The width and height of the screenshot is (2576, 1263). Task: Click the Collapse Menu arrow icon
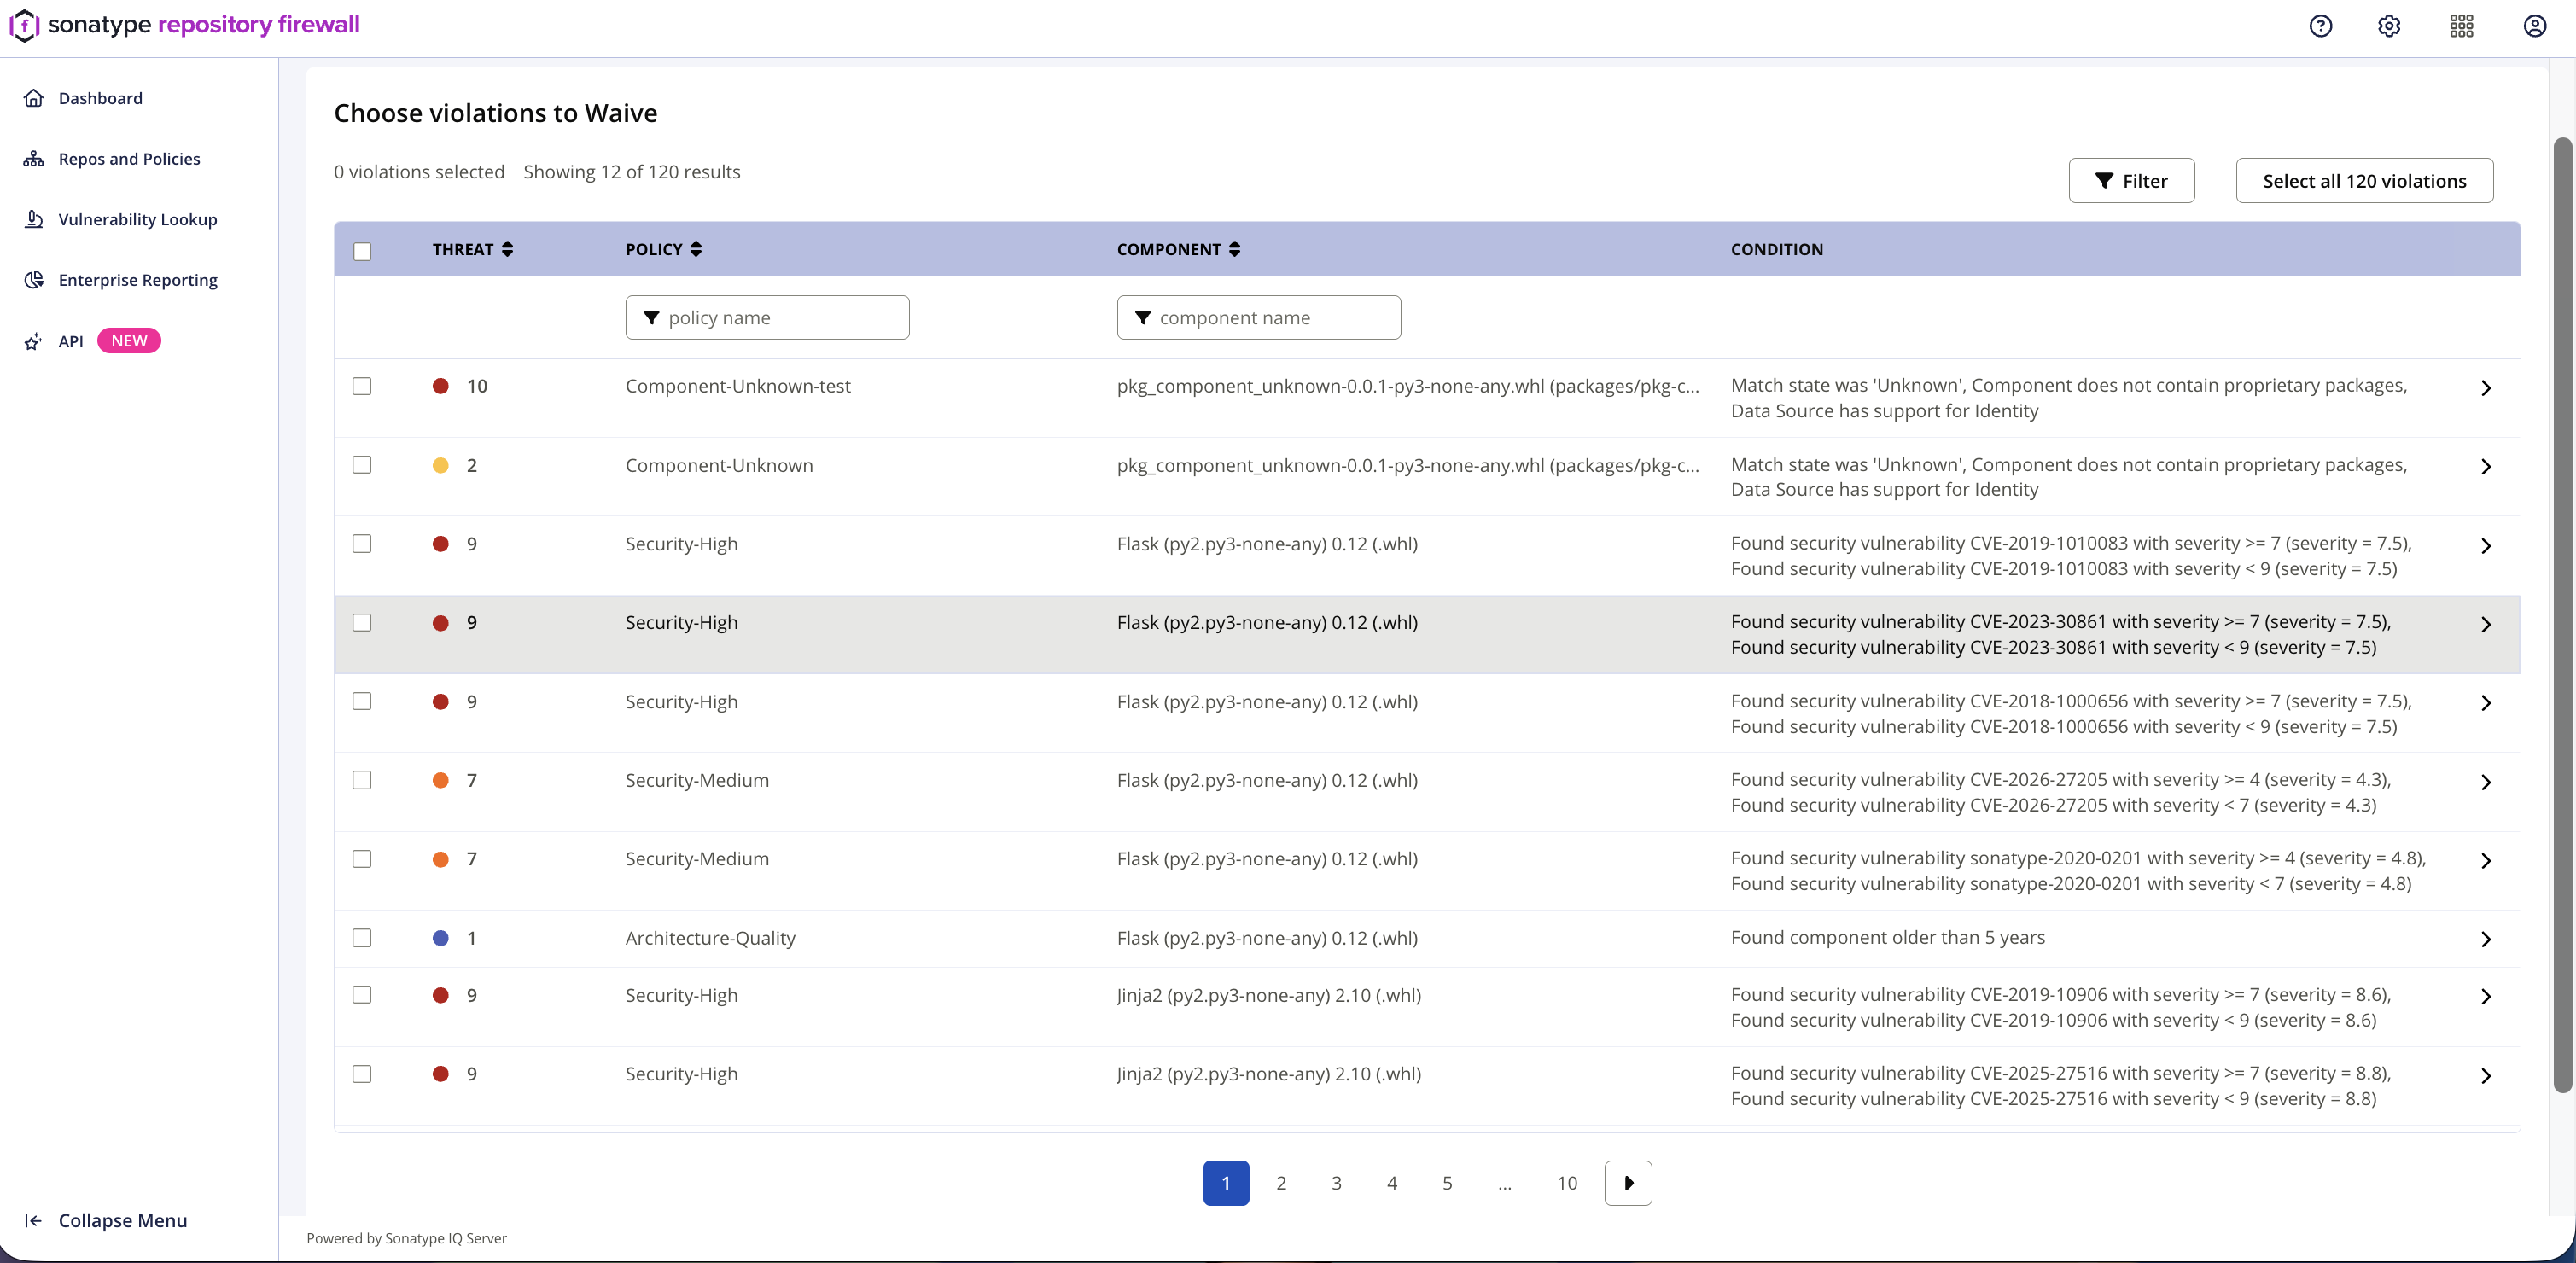[33, 1220]
